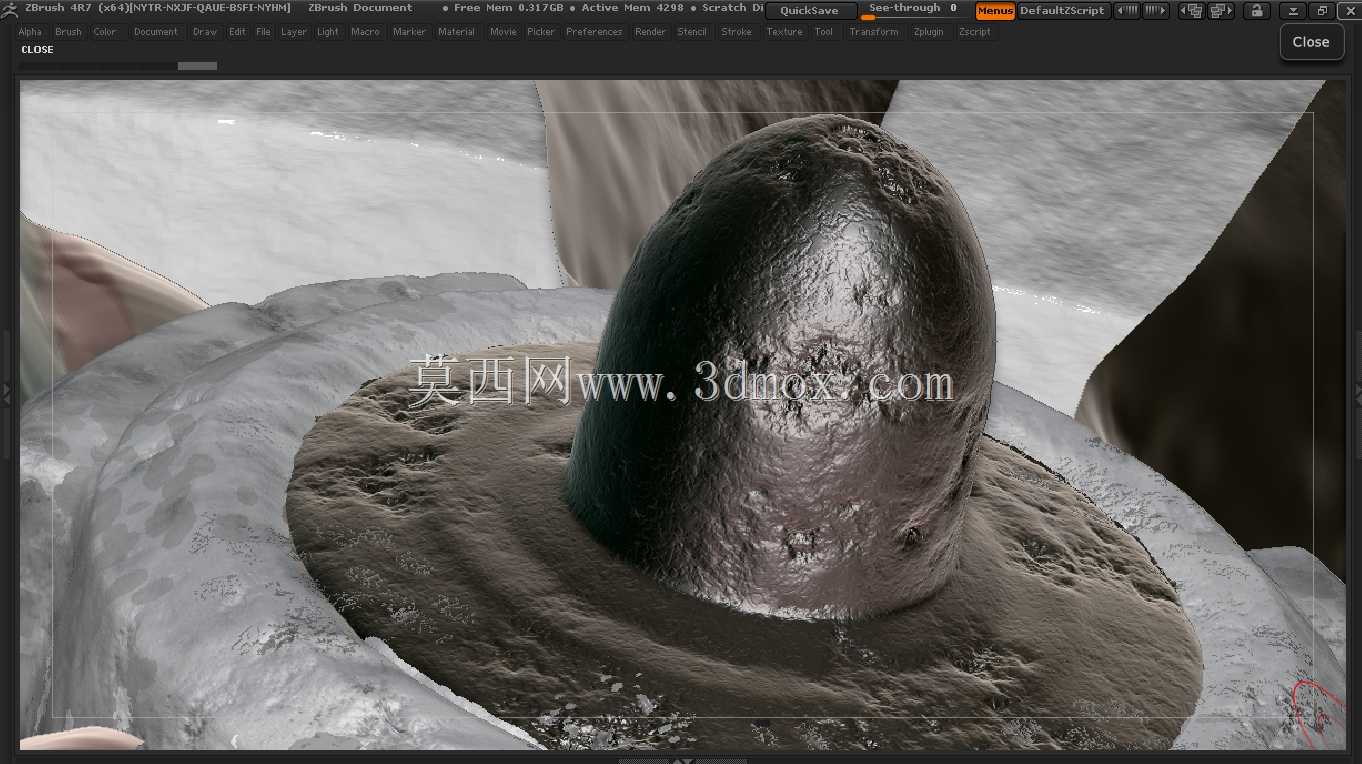The image size is (1362, 764).
Task: Load next UI colors with right arrow
Action: pos(1155,11)
